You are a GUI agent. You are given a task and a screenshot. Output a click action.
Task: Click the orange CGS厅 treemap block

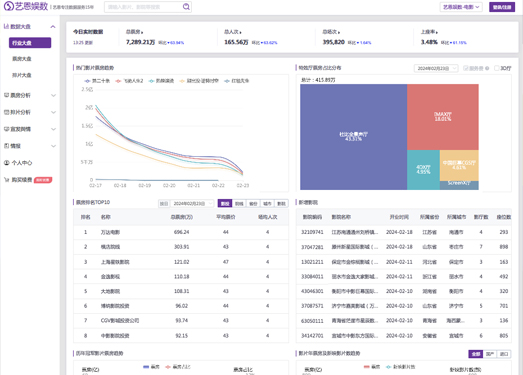point(459,165)
